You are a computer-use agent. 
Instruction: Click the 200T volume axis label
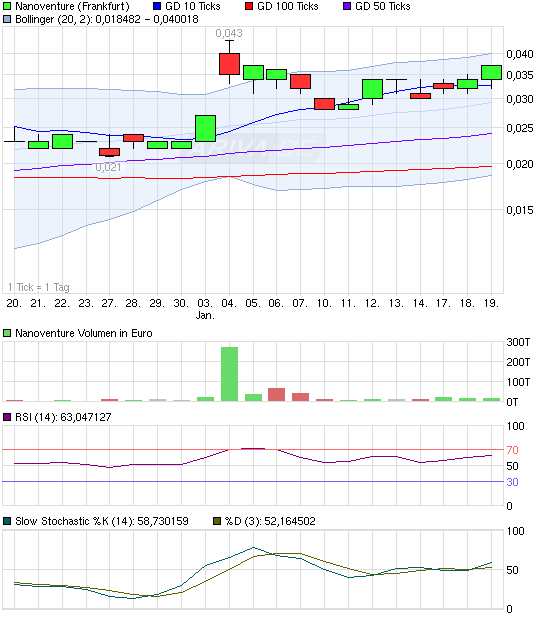pos(518,362)
